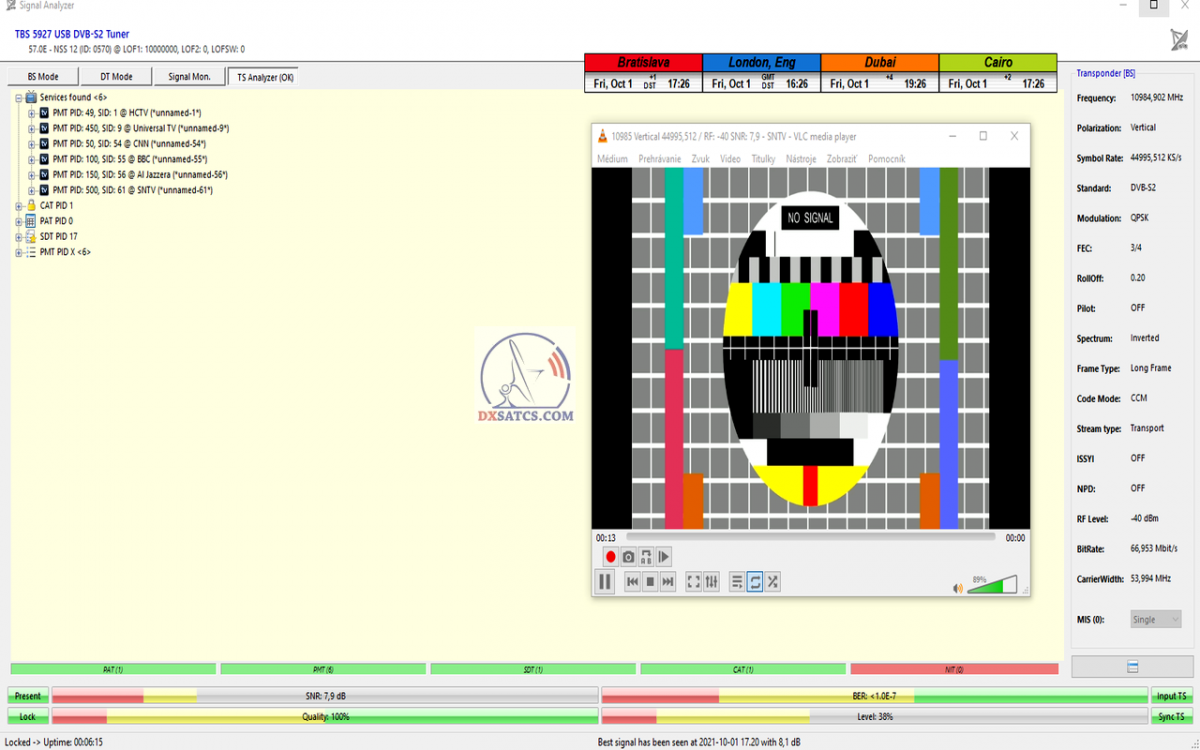Open the MIS Single dropdown
The width and height of the screenshot is (1200, 750).
click(x=1155, y=620)
